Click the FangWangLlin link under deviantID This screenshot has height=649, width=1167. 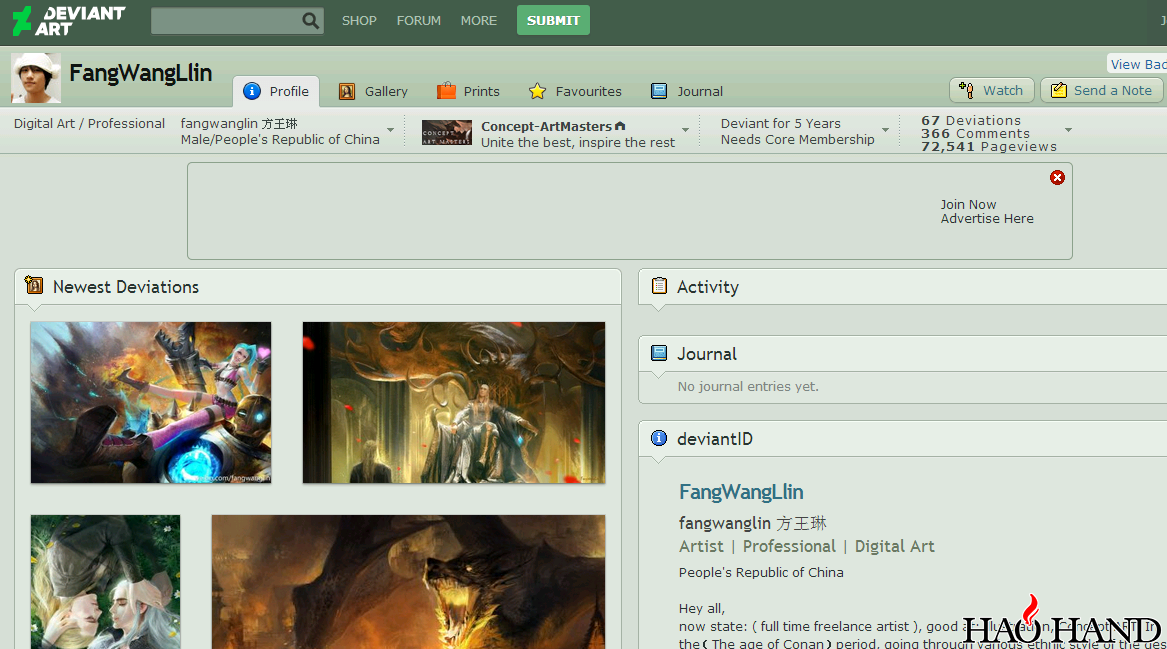(x=741, y=492)
